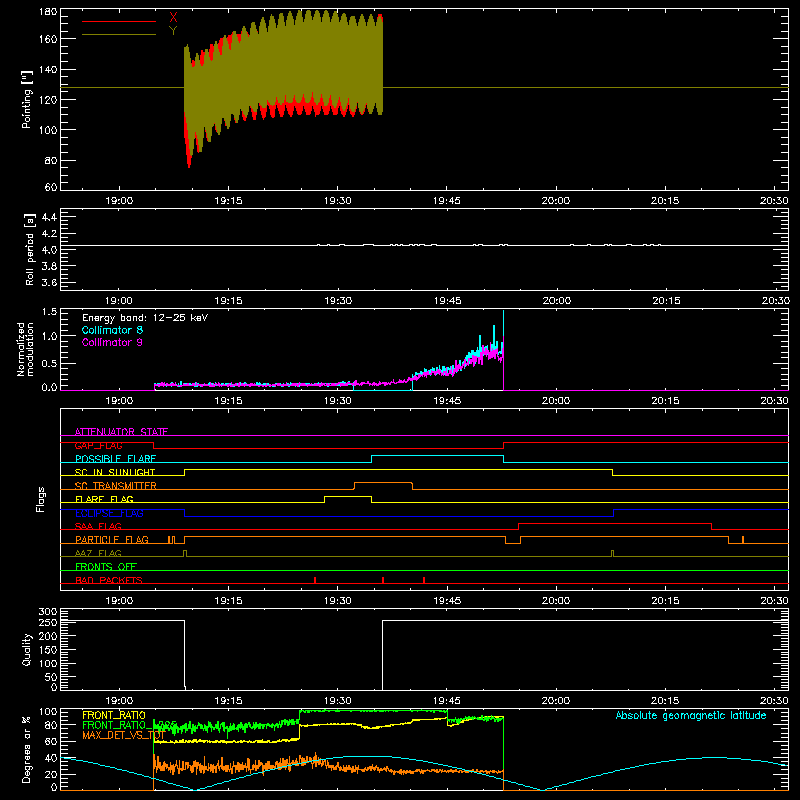Click the 19:45 tick label under Pointing plot
This screenshot has height=800, width=800.
click(x=446, y=201)
